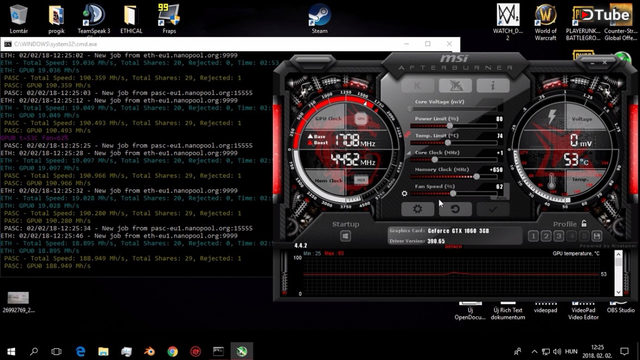
Task: Click driver version 390.65 text
Action: 436,241
